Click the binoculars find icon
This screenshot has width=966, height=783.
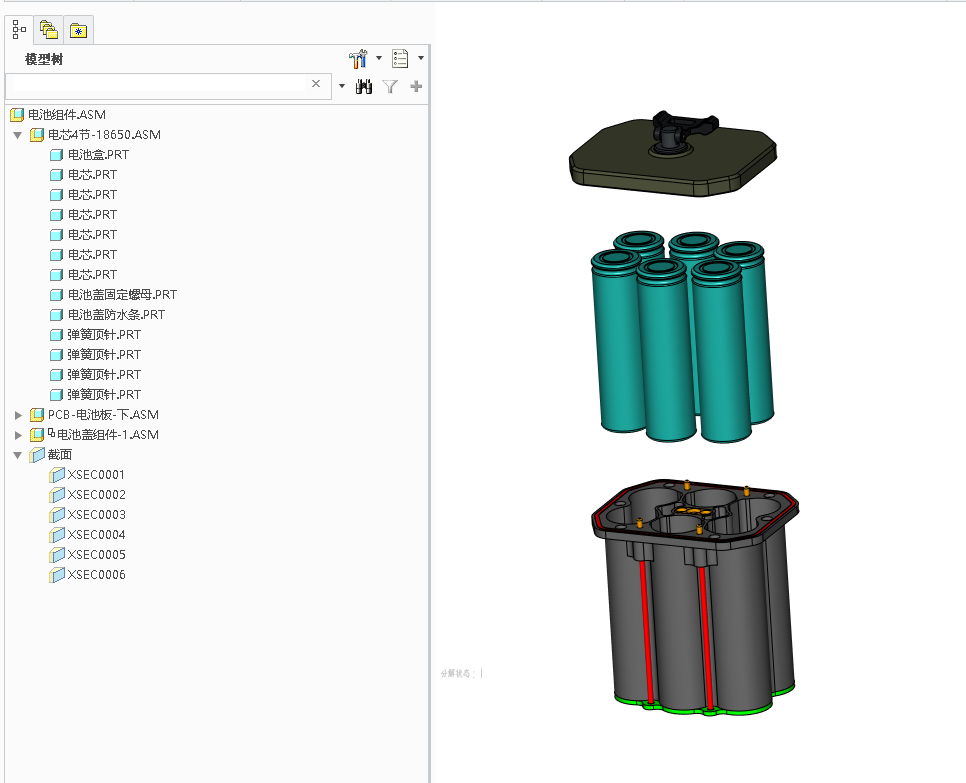click(x=363, y=86)
